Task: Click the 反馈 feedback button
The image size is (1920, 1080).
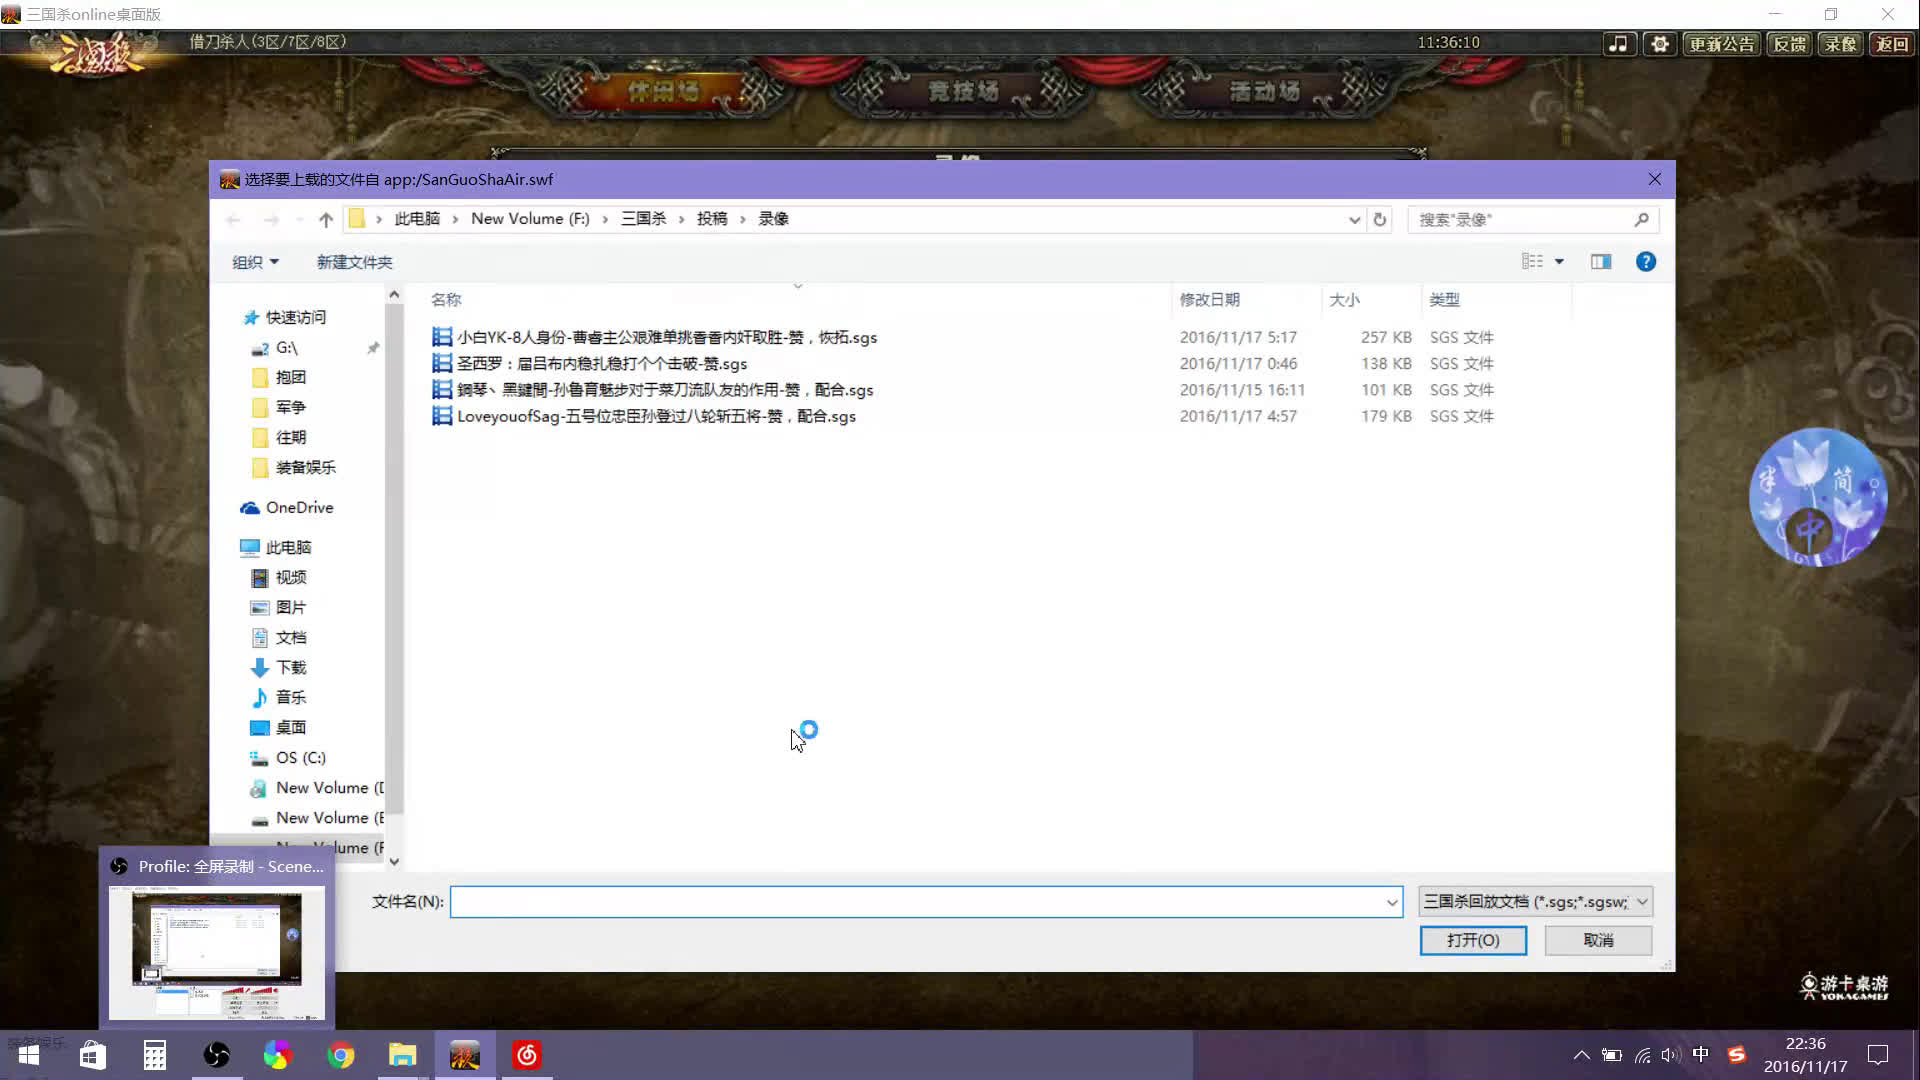Action: tap(1789, 44)
